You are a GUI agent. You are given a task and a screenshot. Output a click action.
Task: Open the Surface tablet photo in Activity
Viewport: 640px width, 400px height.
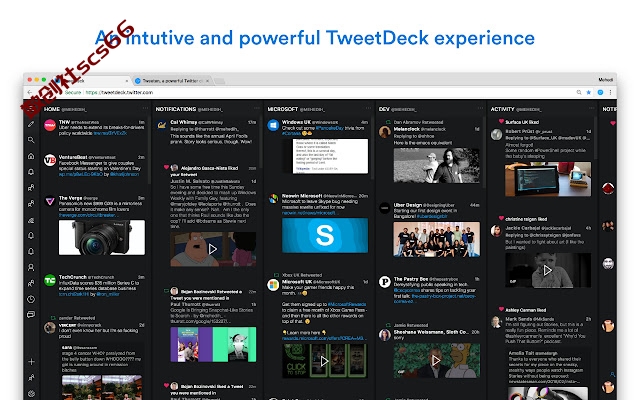(548, 180)
